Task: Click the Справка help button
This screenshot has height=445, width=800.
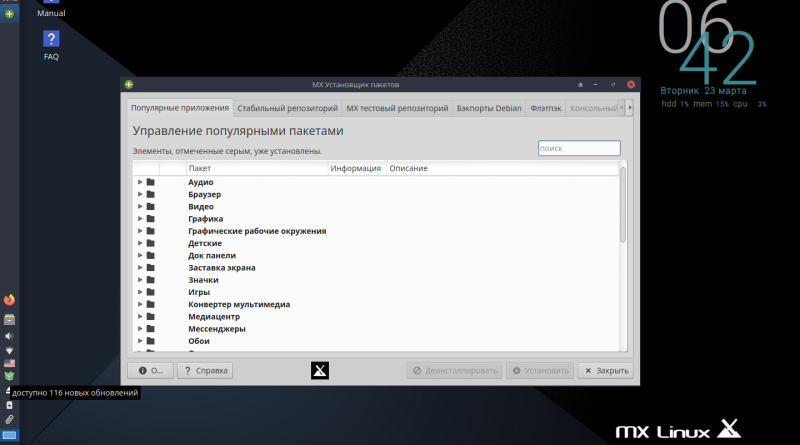Action: (x=205, y=370)
